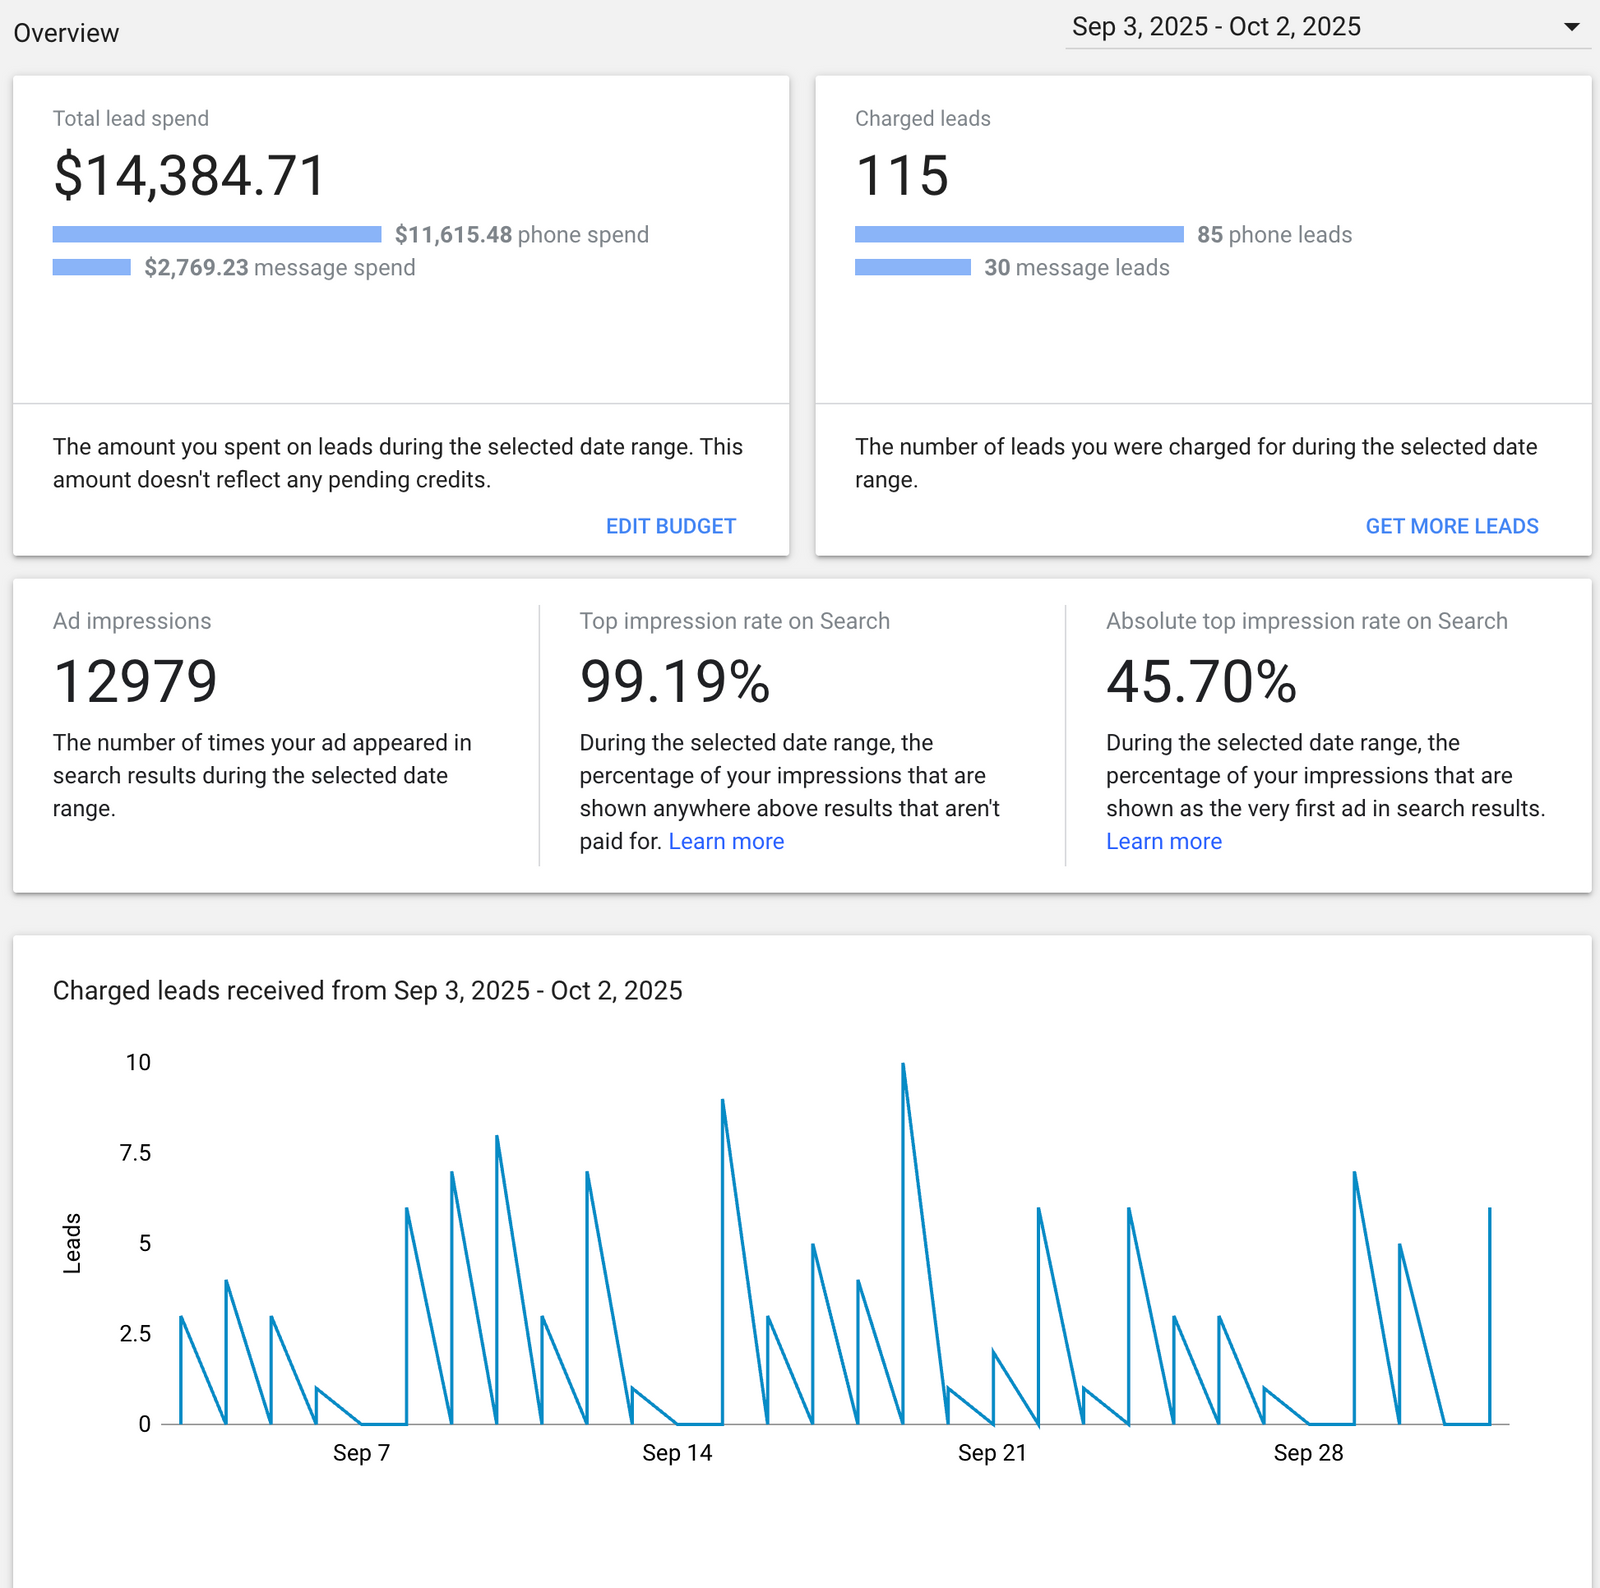Select the Charged leads count 115
The image size is (1600, 1588).
coord(902,176)
